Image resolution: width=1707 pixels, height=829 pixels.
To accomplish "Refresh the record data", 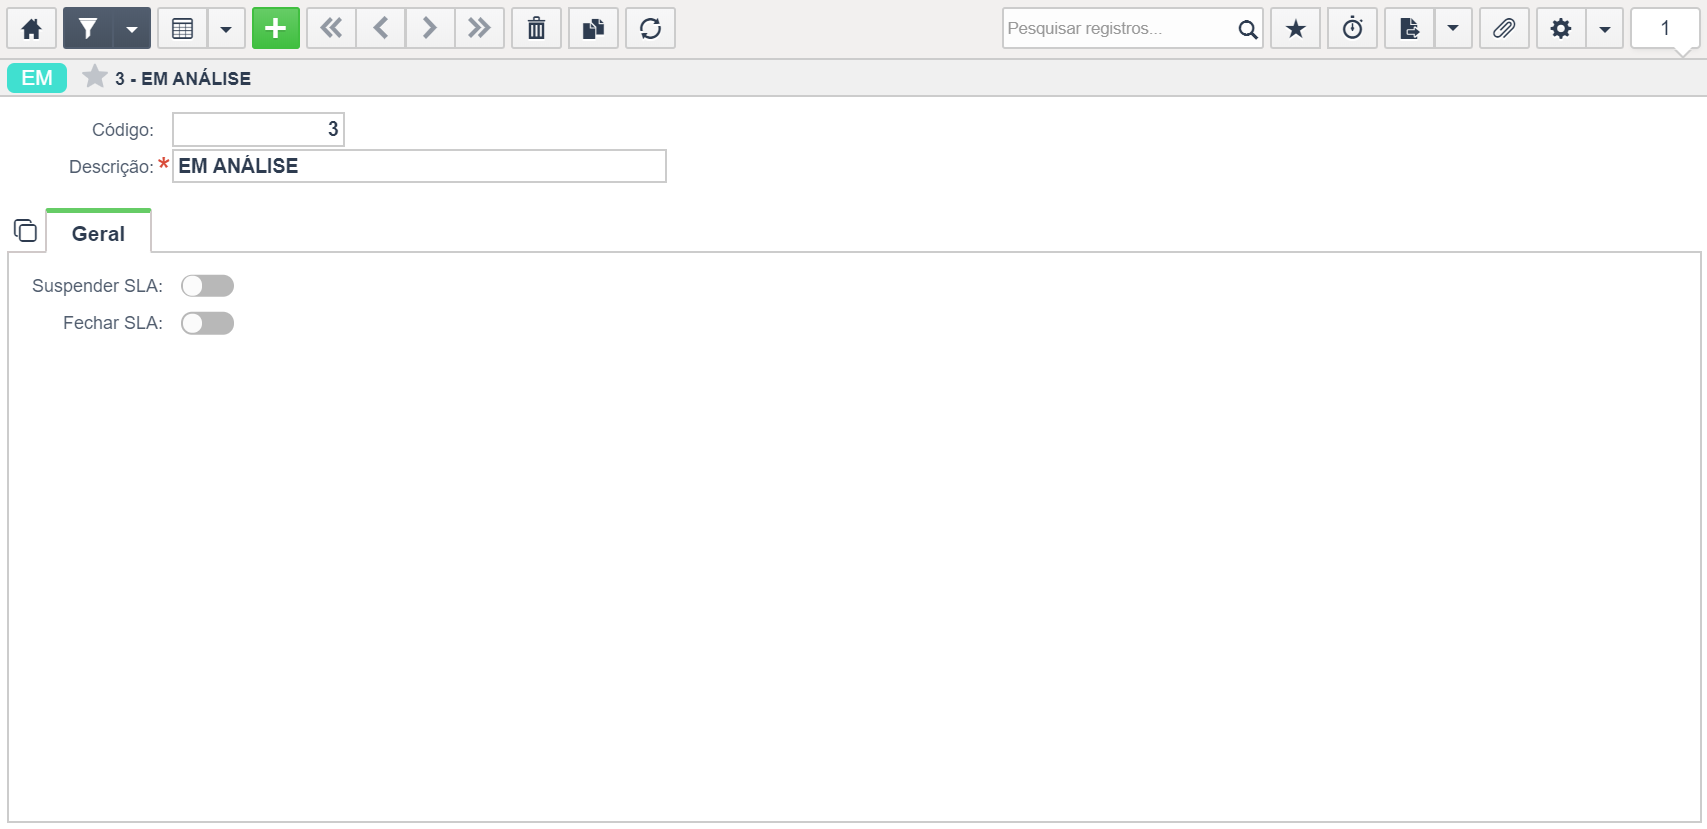I will tap(651, 28).
